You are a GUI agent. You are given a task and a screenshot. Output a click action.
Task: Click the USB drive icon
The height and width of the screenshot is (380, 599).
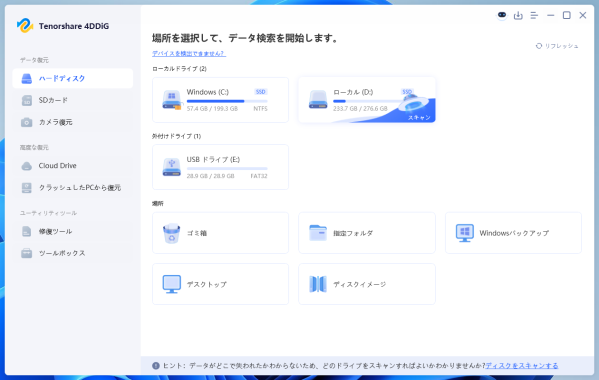click(172, 167)
